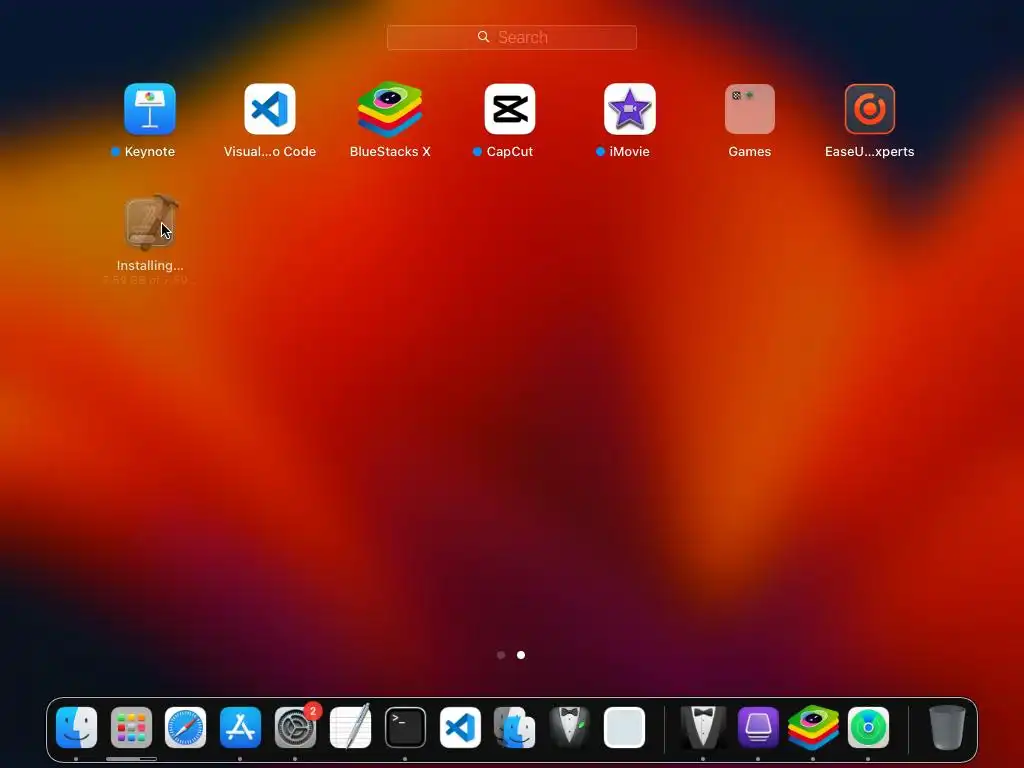This screenshot has width=1024, height=768.
Task: Open the purple Apple Configurator icon in the Dock
Action: click(x=758, y=727)
